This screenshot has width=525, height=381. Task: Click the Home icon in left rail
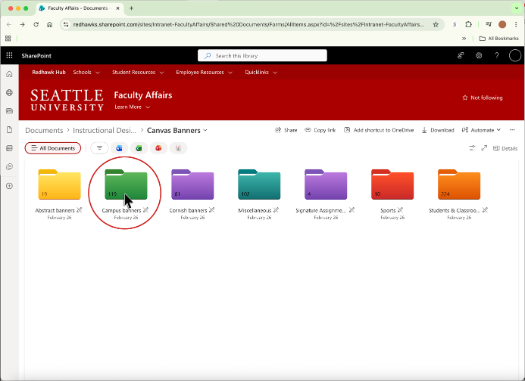(x=9, y=74)
